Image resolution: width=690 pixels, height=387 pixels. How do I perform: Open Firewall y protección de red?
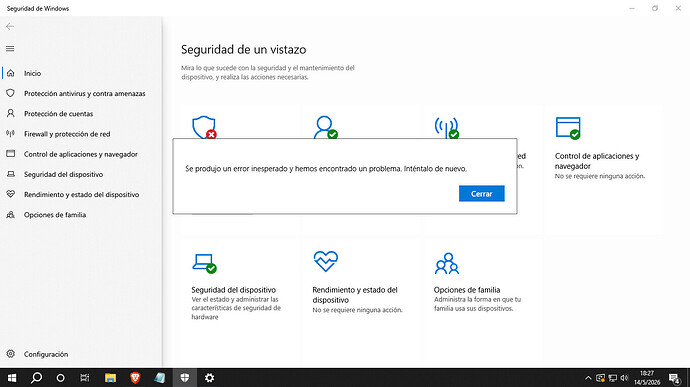(x=67, y=134)
